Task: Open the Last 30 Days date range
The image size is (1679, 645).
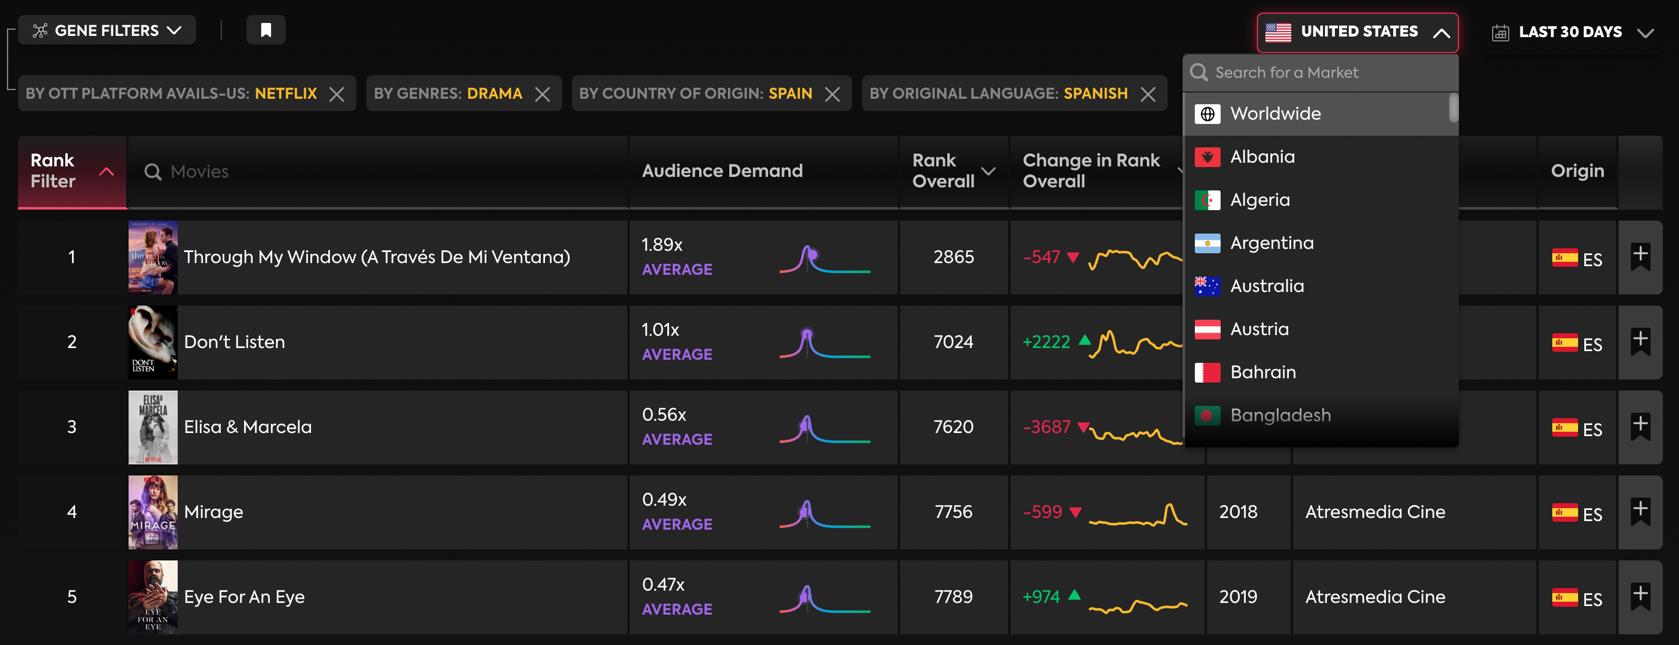Action: click(1572, 32)
